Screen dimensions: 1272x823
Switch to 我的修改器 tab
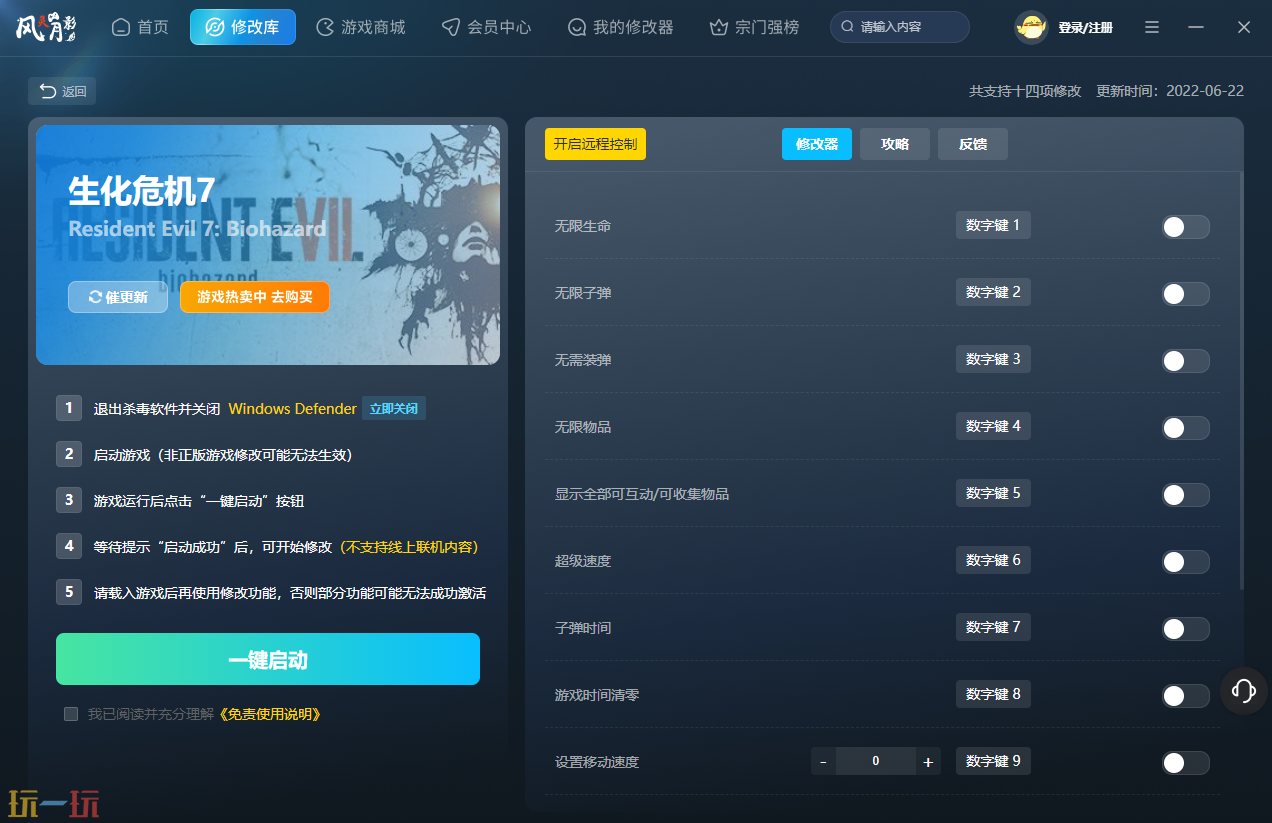pyautogui.click(x=620, y=27)
